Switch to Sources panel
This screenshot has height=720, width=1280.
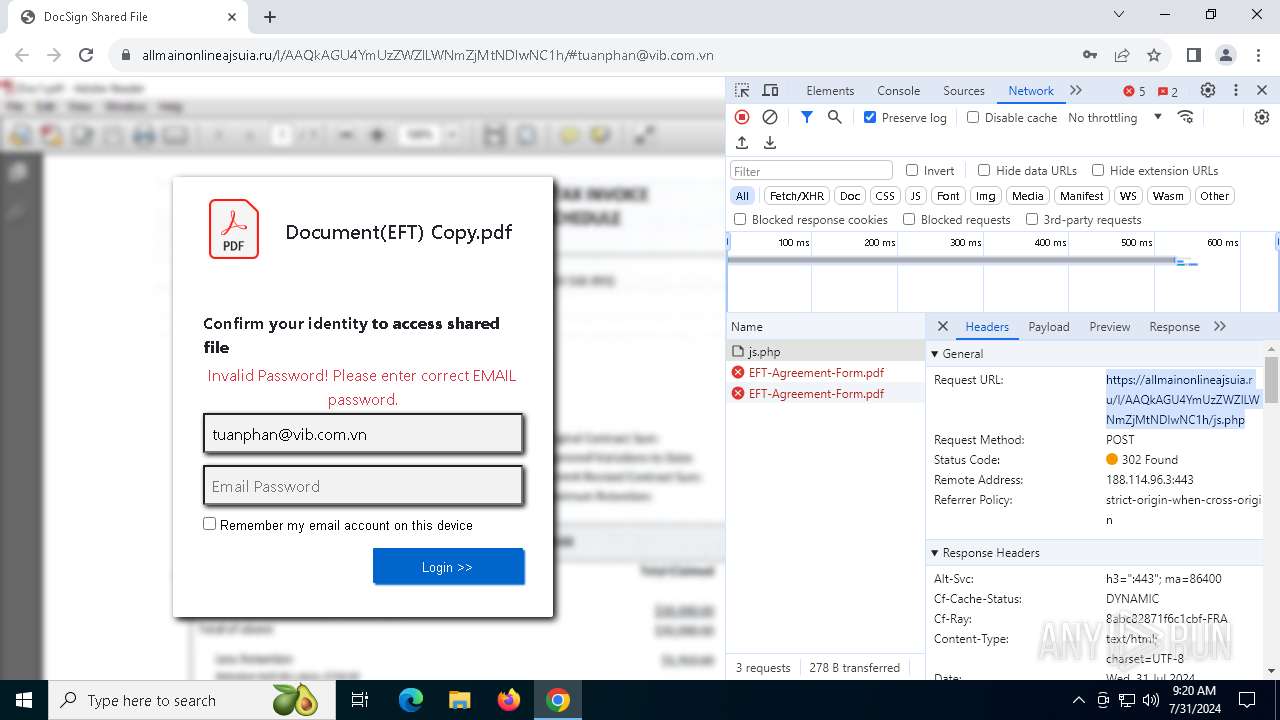click(964, 90)
